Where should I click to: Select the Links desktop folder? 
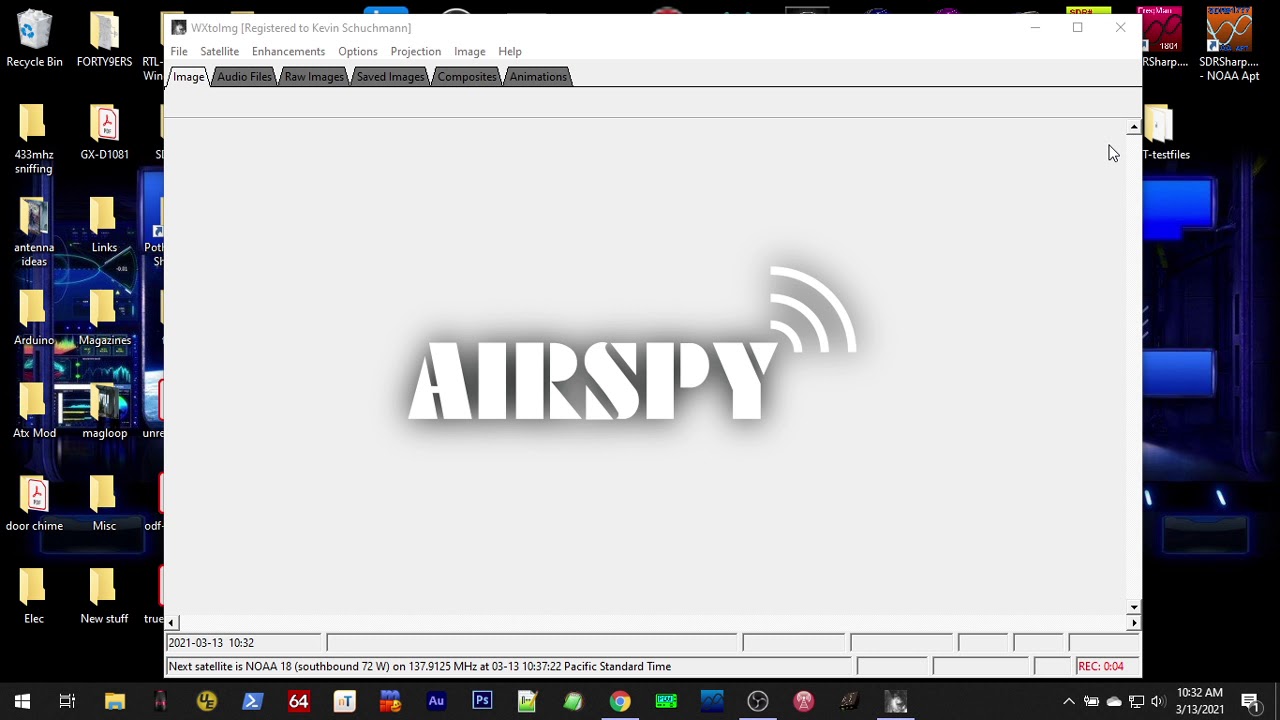104,225
